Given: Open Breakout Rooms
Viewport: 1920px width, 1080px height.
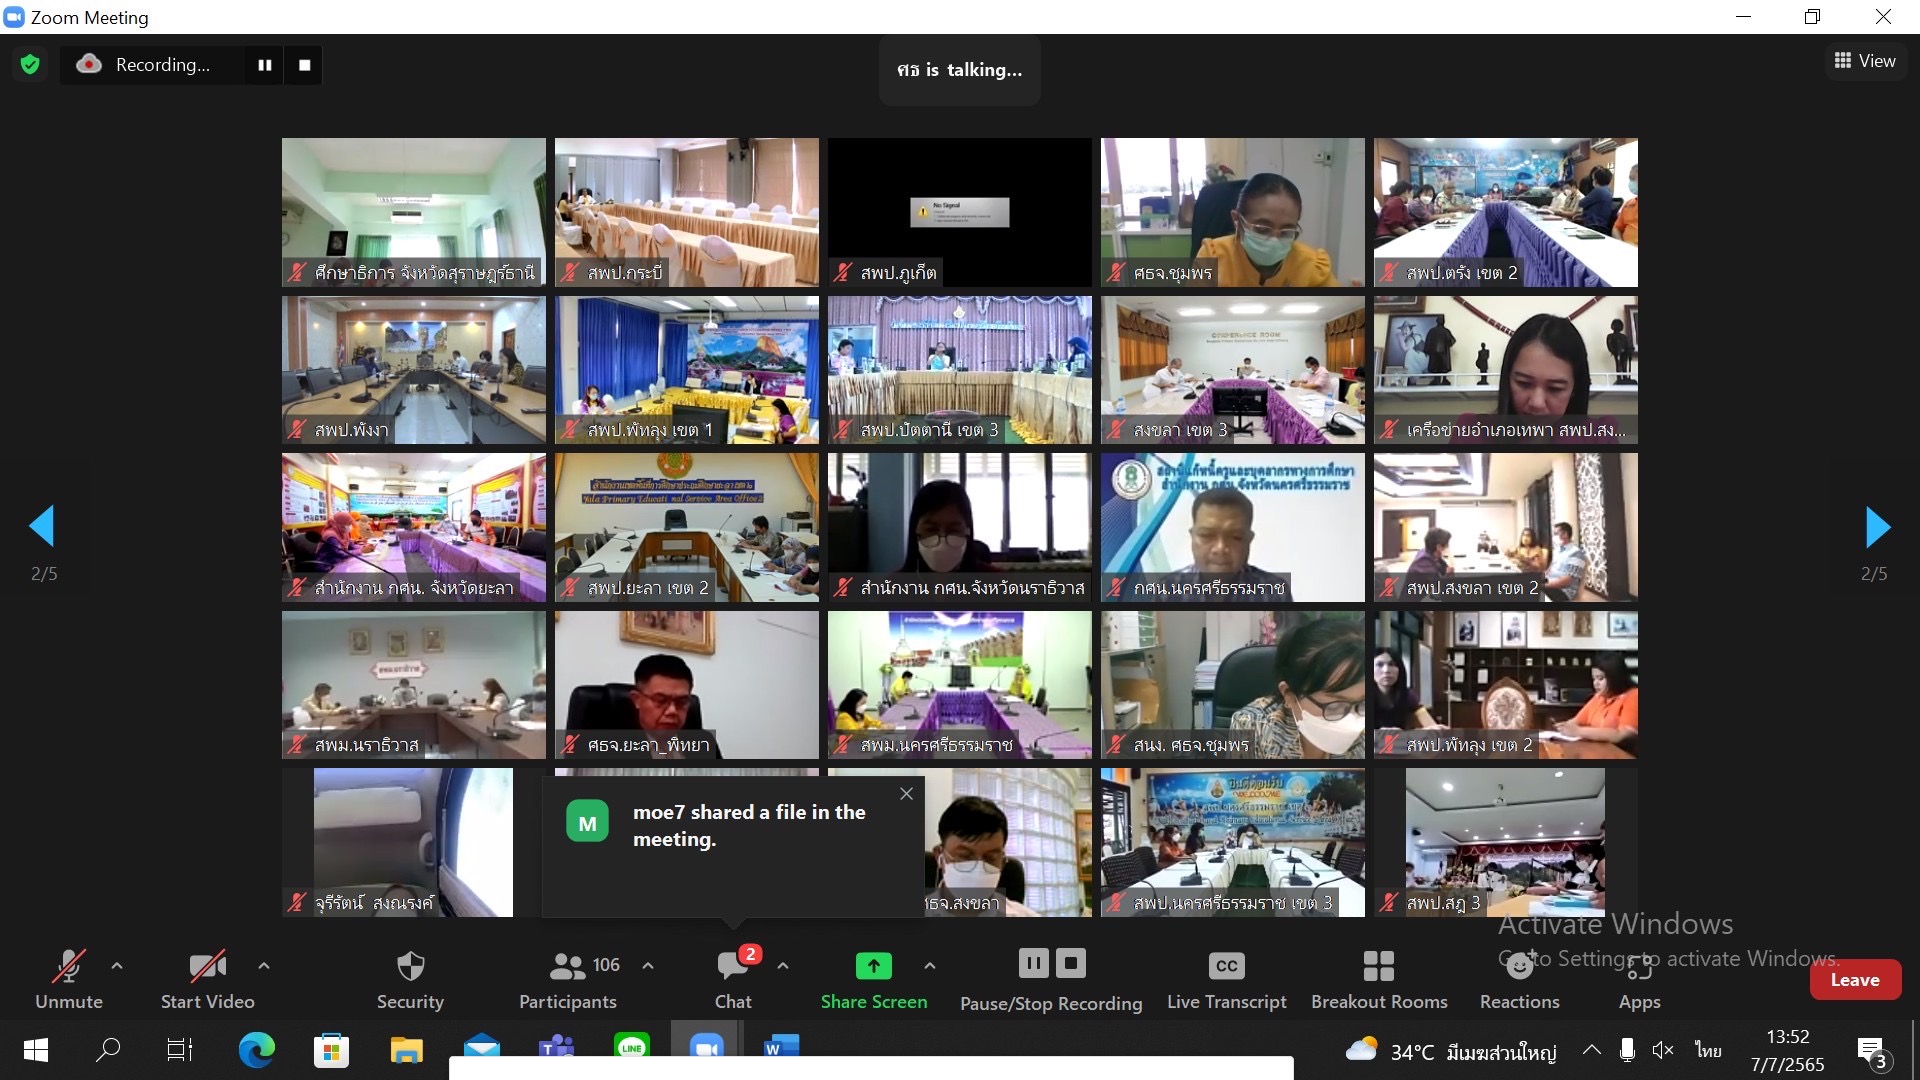Looking at the screenshot, I should (x=1379, y=979).
